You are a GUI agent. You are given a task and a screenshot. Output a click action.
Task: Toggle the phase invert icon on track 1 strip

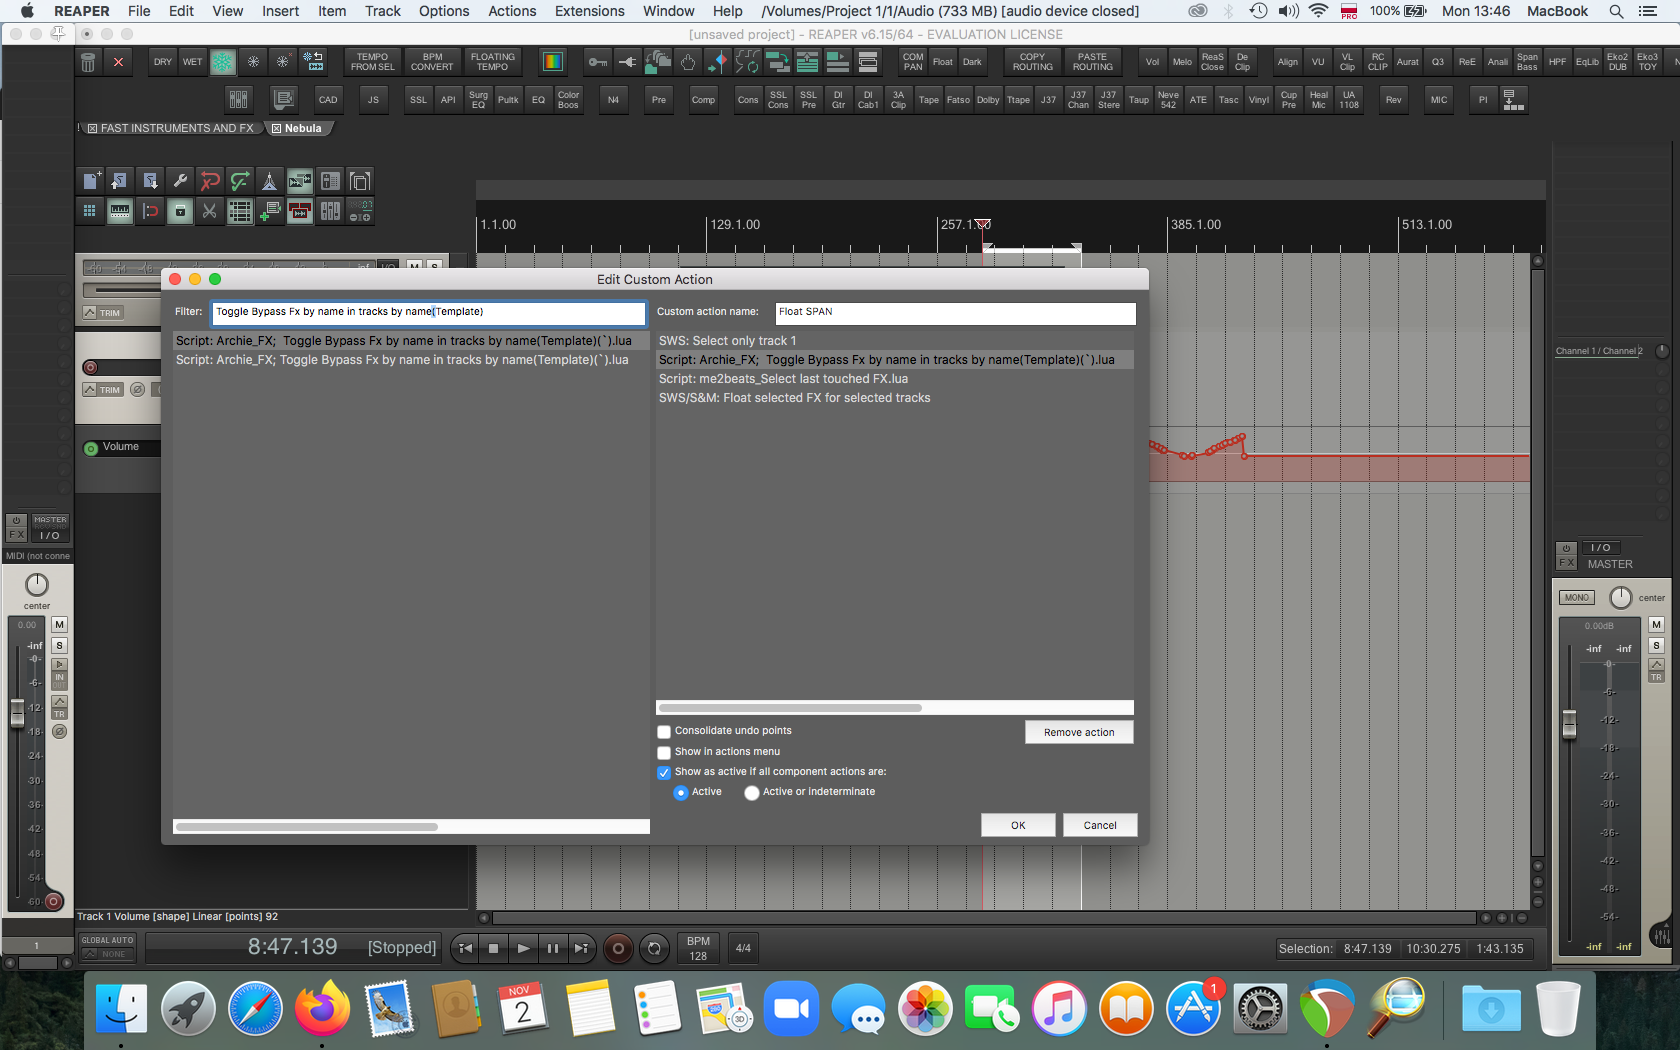coord(59,732)
